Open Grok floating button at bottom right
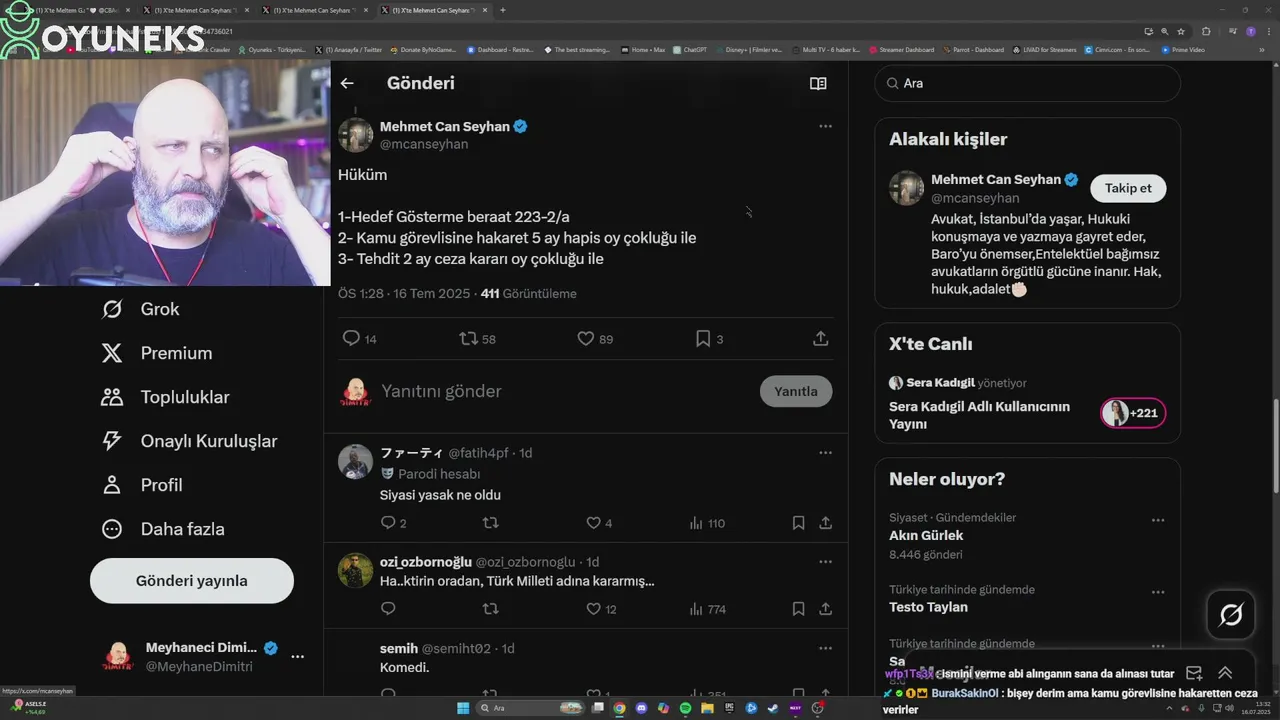 pos(1231,615)
